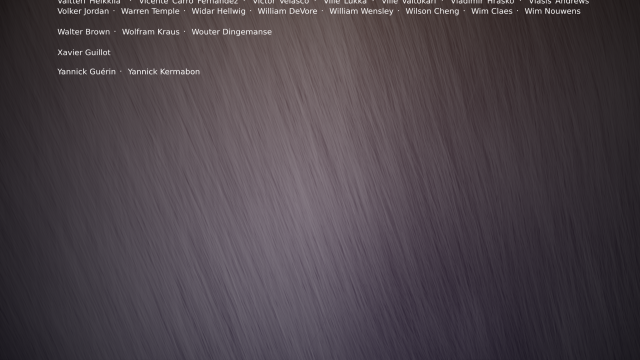Click William Wensley in the credits list
The image size is (640, 360).
361,11
